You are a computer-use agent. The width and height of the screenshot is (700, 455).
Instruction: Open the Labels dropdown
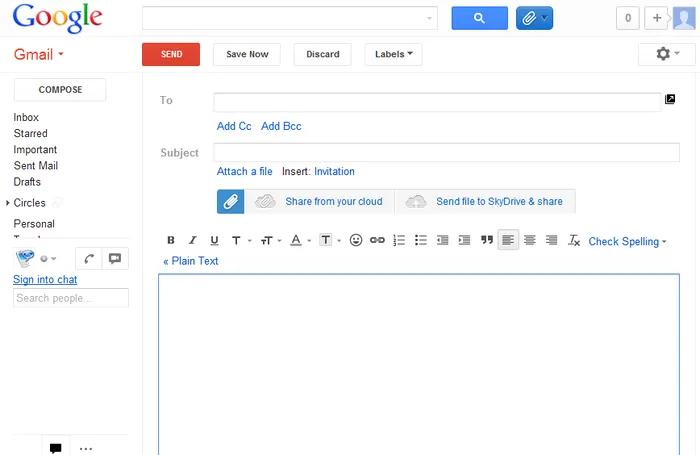tap(393, 54)
